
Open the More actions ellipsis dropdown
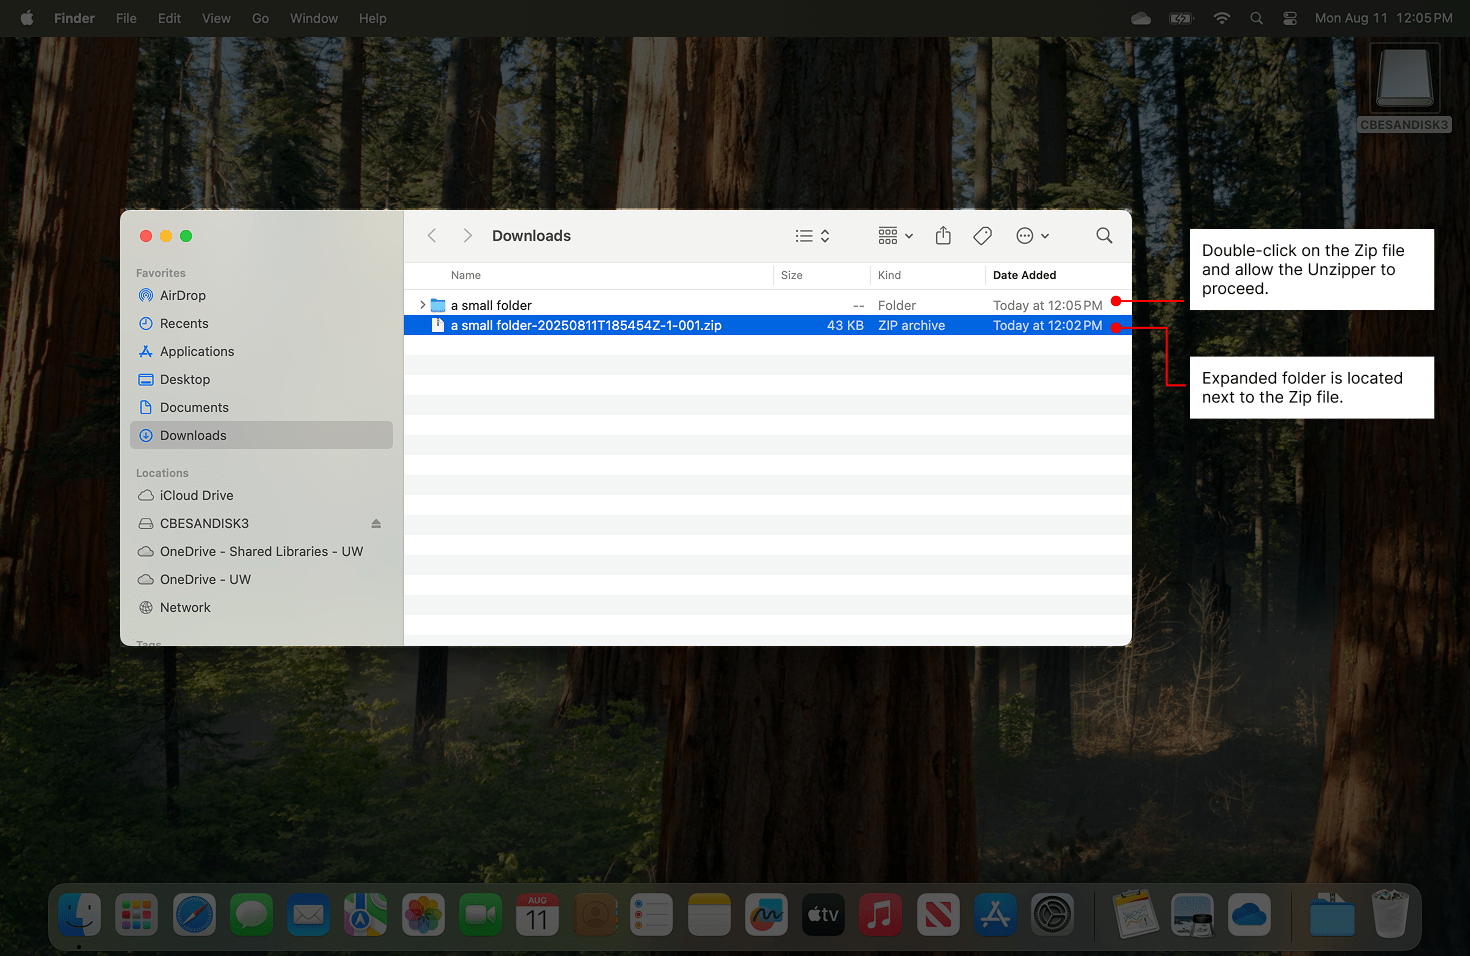click(1032, 235)
